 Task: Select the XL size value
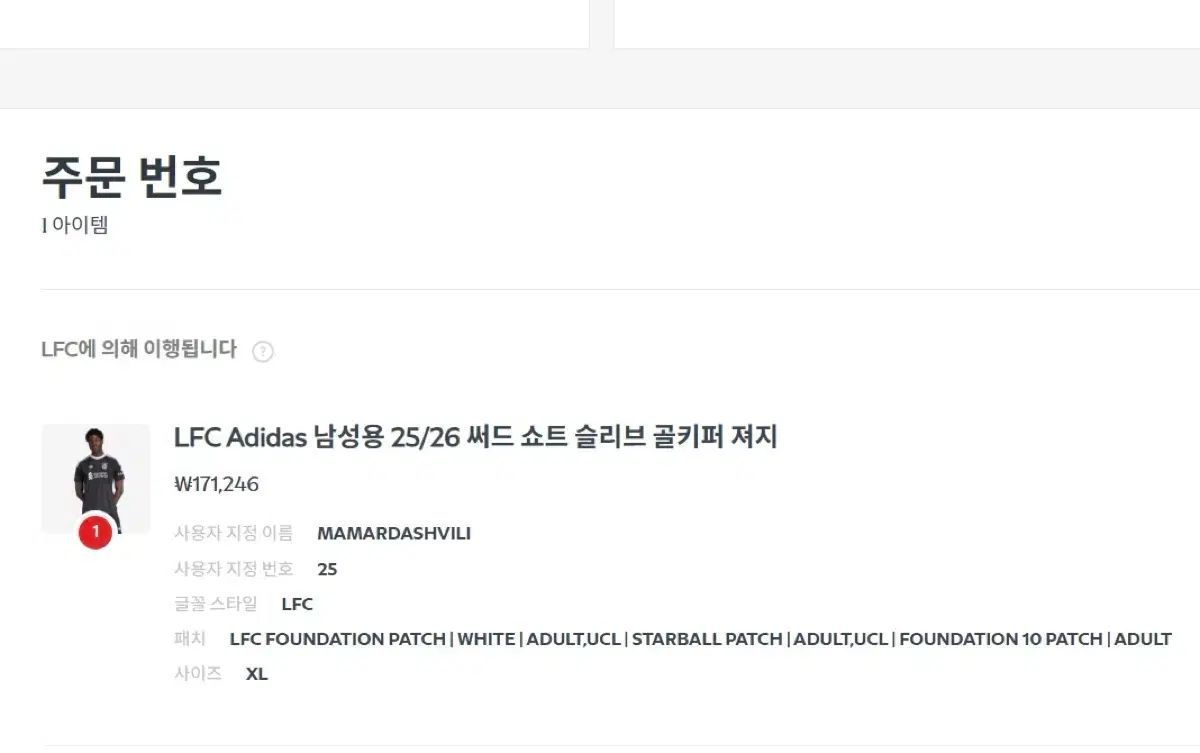[257, 674]
